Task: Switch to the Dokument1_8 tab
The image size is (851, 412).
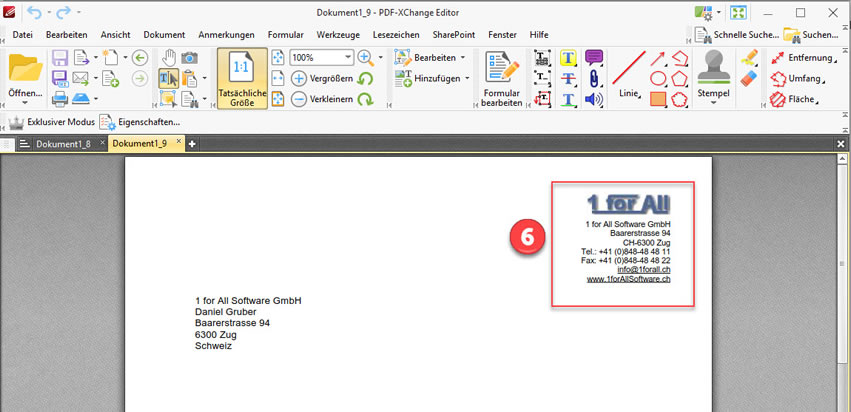Action: tap(63, 144)
